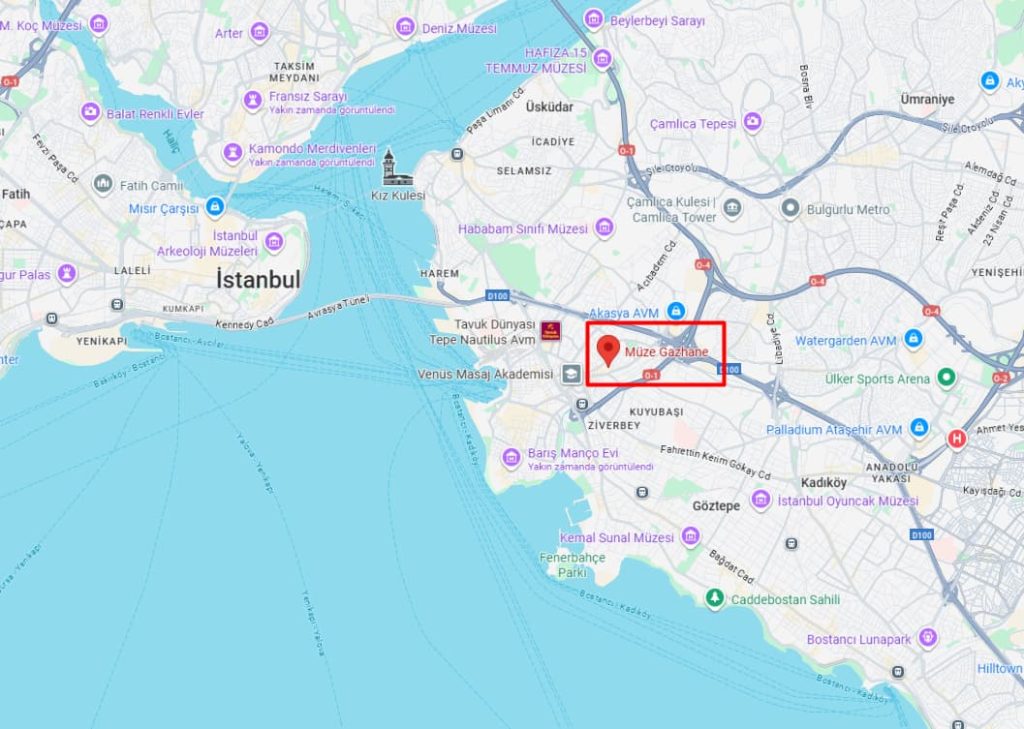
Task: Select the İstanbul Oyuncak Müzesi label
Action: pyautogui.click(x=848, y=501)
